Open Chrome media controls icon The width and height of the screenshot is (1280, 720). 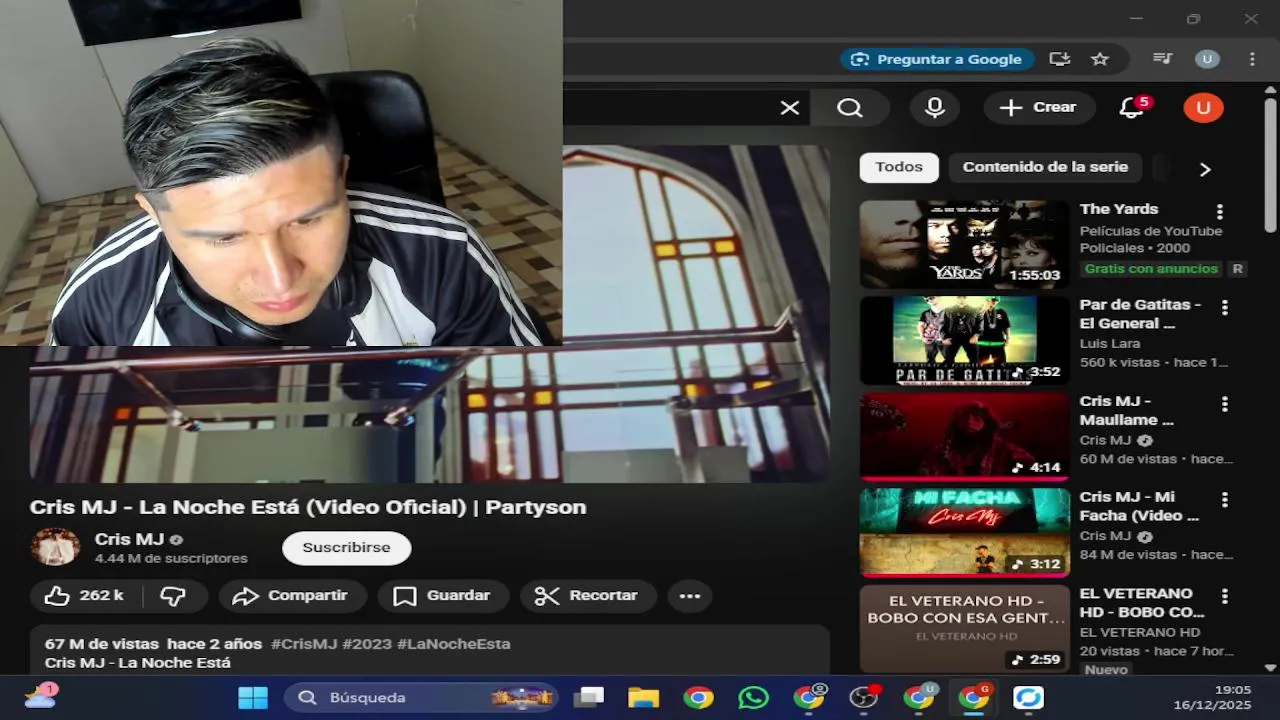click(x=1162, y=59)
